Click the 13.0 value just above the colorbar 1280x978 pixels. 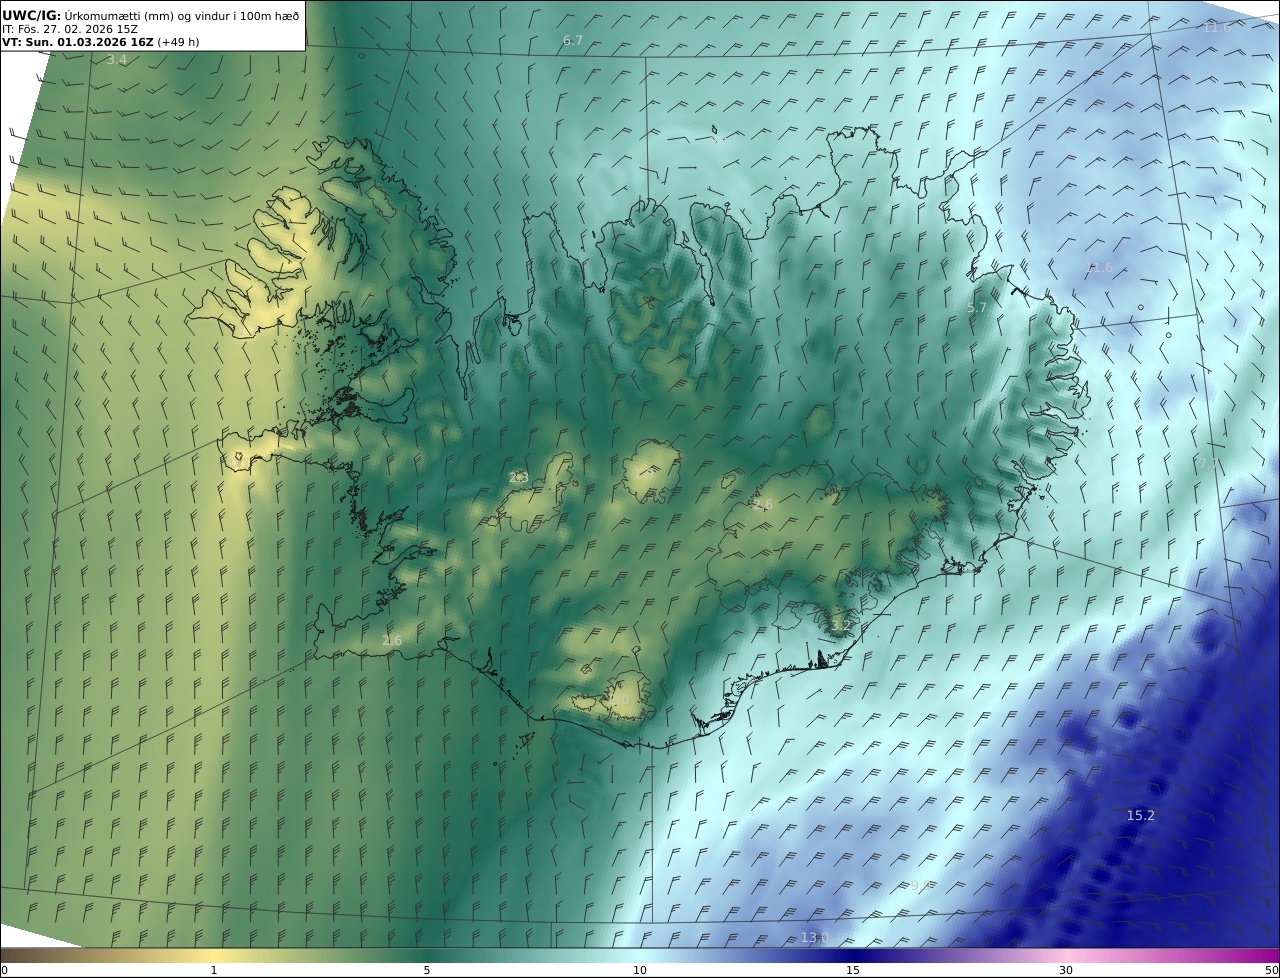tap(815, 937)
